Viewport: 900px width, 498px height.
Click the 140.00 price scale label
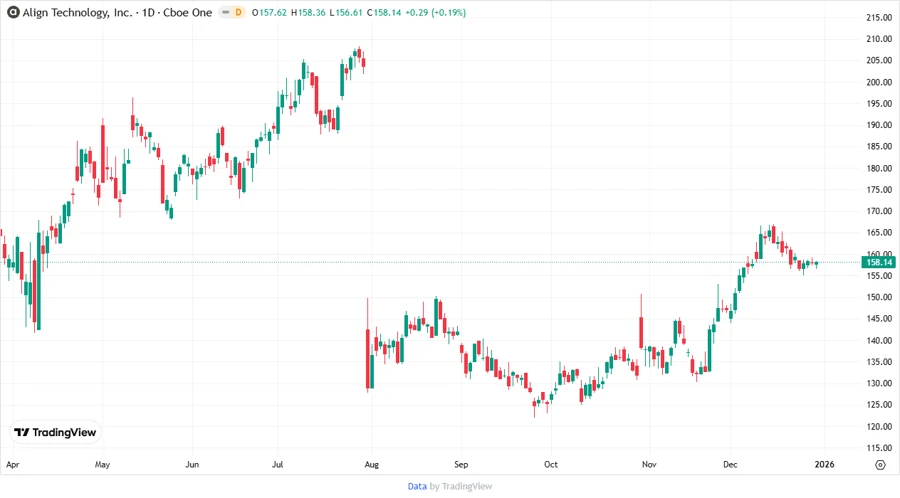(879, 340)
